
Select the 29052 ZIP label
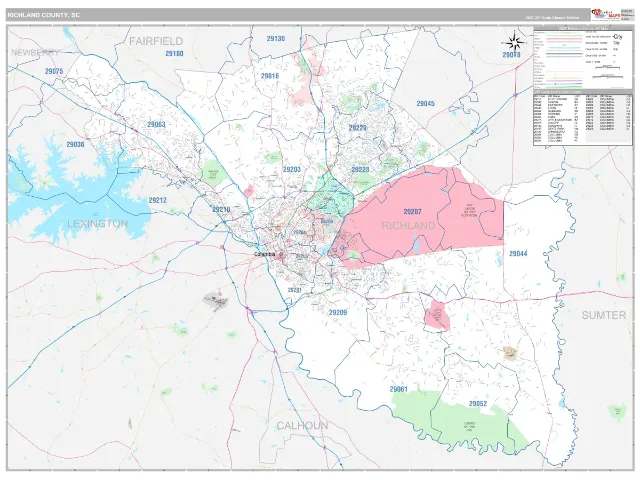click(x=478, y=403)
